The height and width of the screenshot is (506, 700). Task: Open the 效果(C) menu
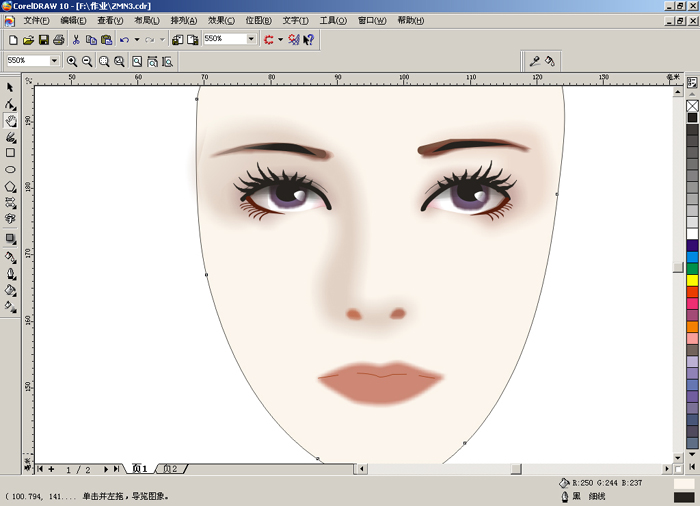[221, 20]
